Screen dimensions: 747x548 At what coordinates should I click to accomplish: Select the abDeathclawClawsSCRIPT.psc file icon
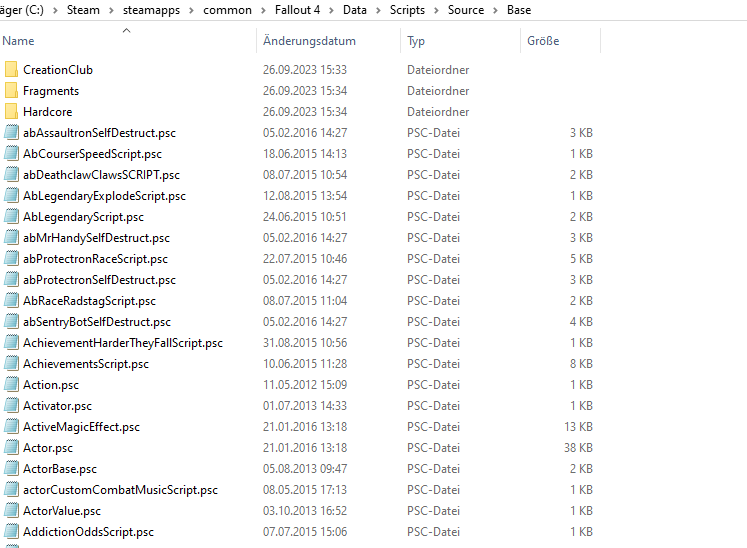[11, 174]
